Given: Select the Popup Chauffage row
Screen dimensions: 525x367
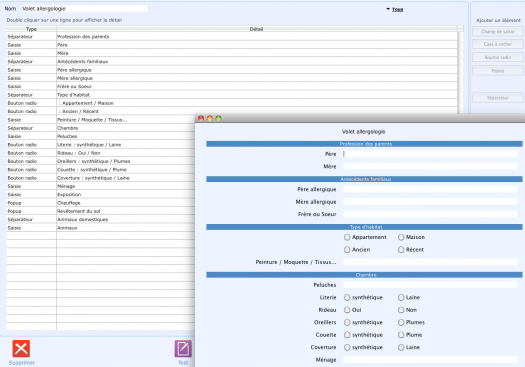Looking at the screenshot, I should pos(100,203).
